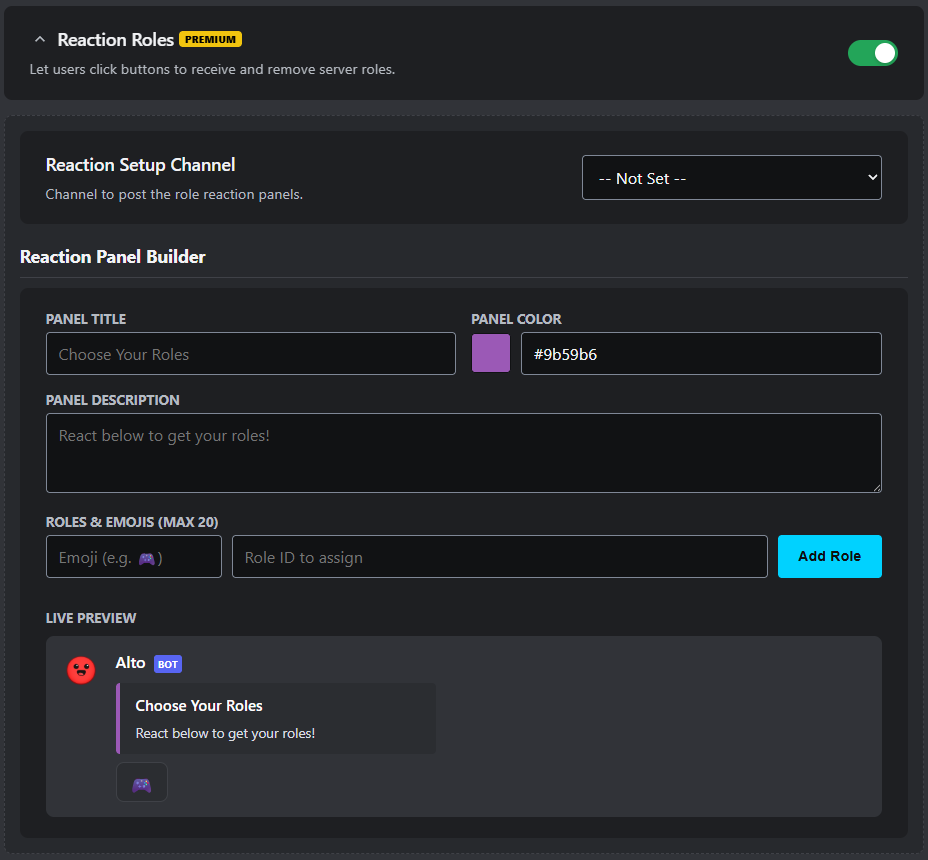Click into the Panel Description textarea
This screenshot has height=860, width=928.
coord(463,453)
